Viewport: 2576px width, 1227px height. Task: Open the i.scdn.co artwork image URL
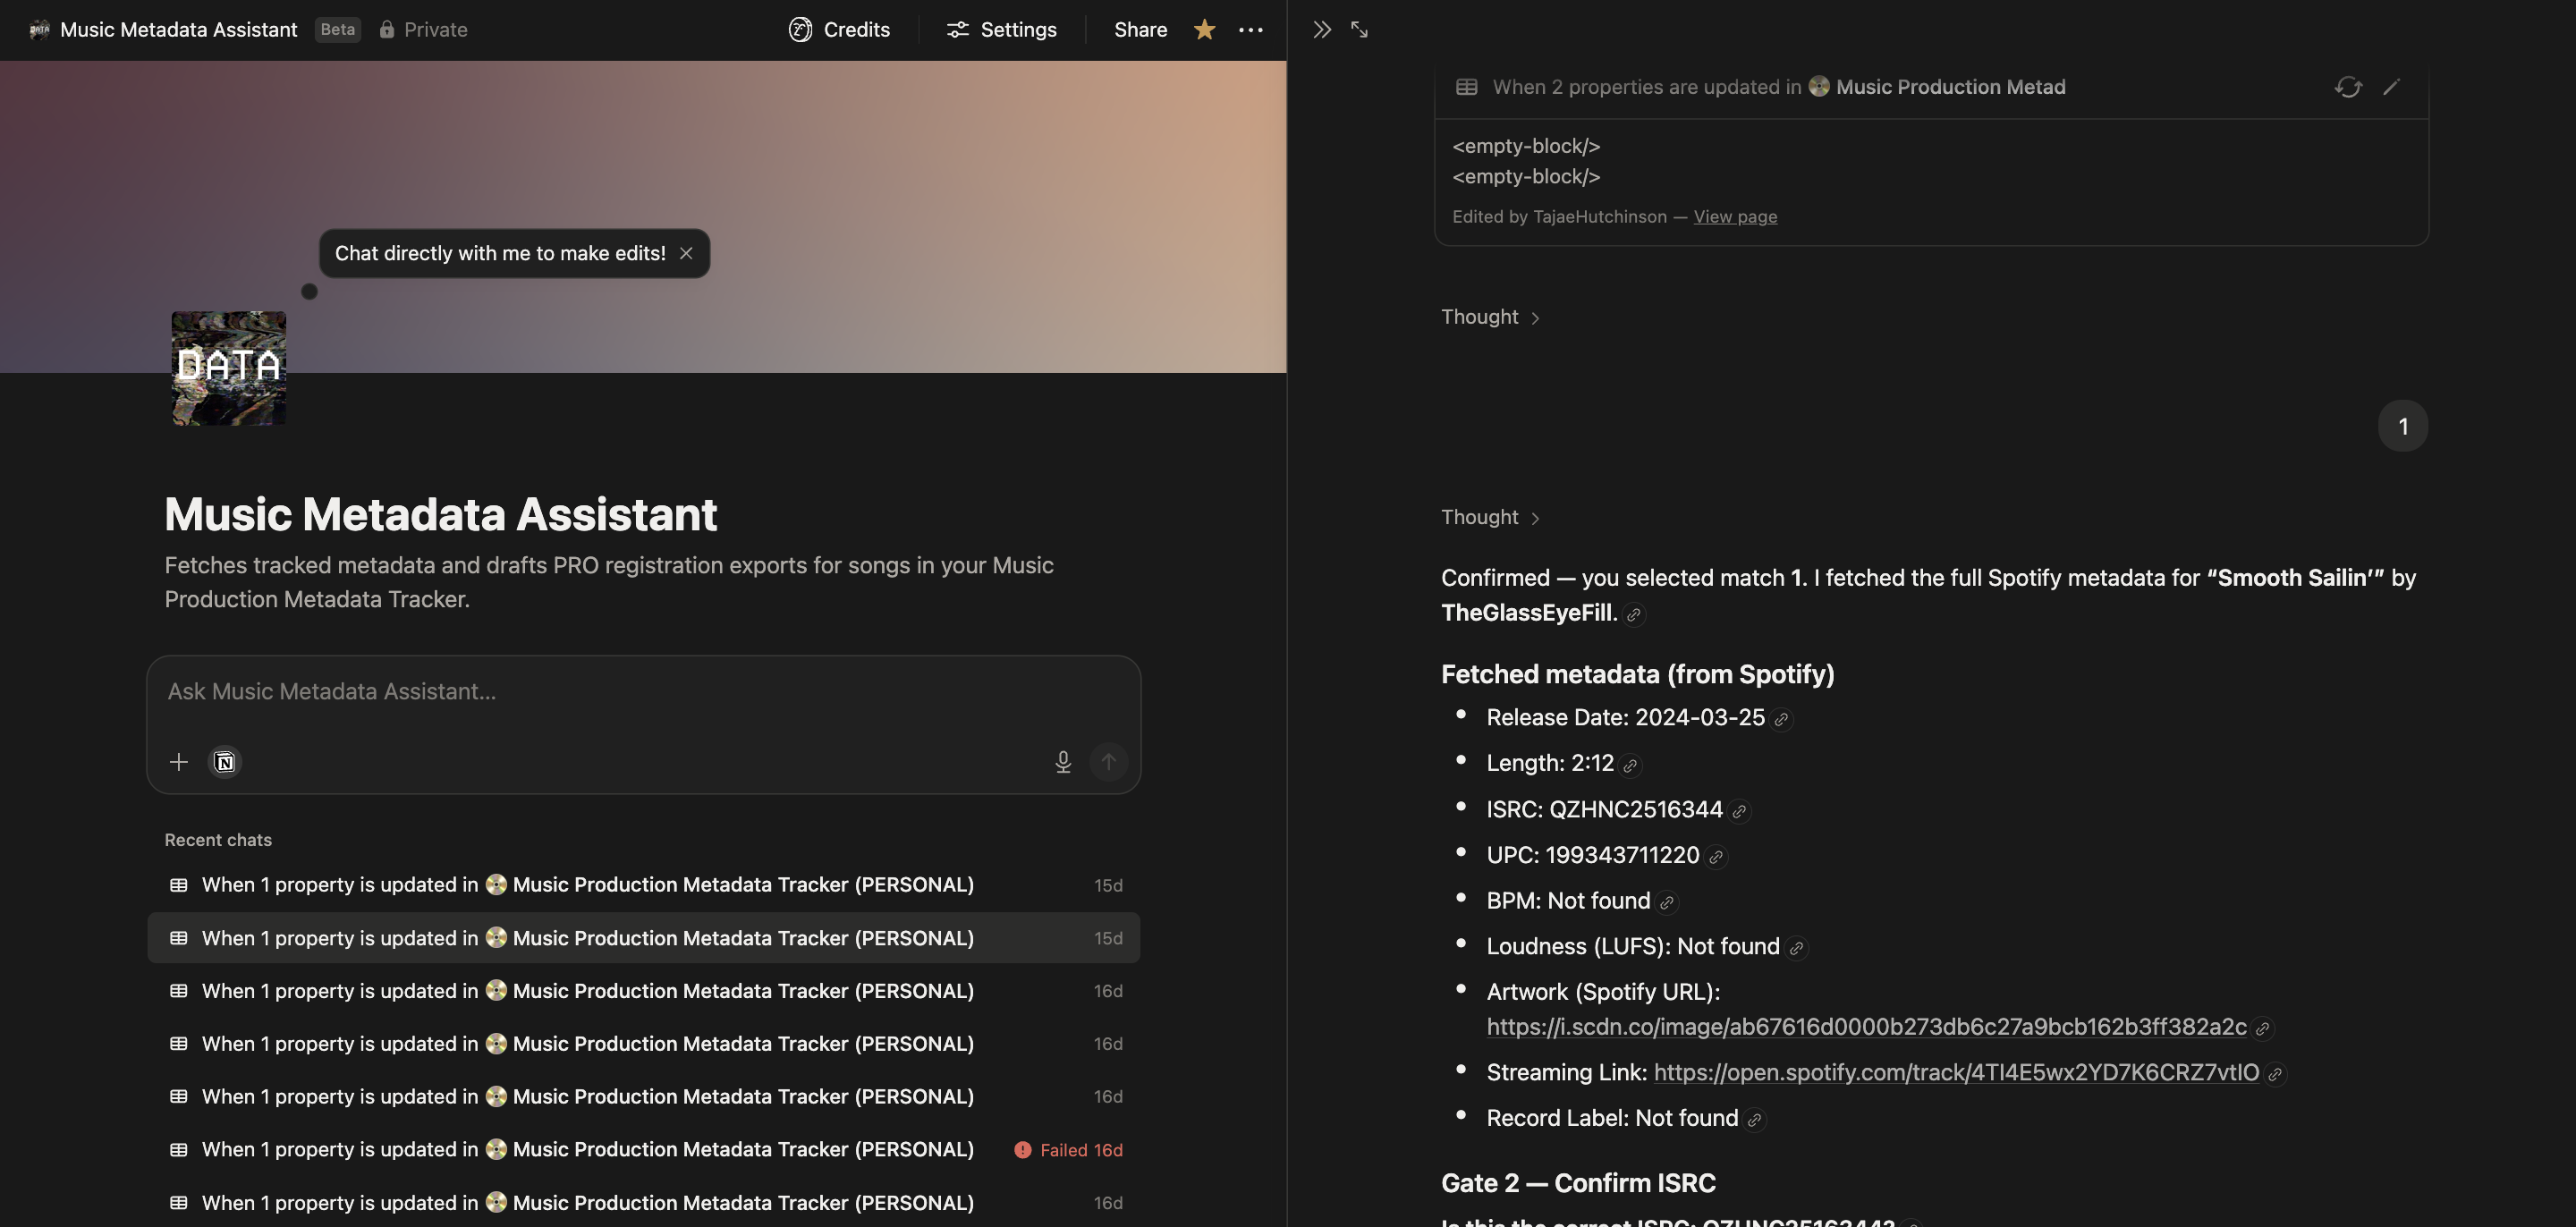click(1866, 1027)
